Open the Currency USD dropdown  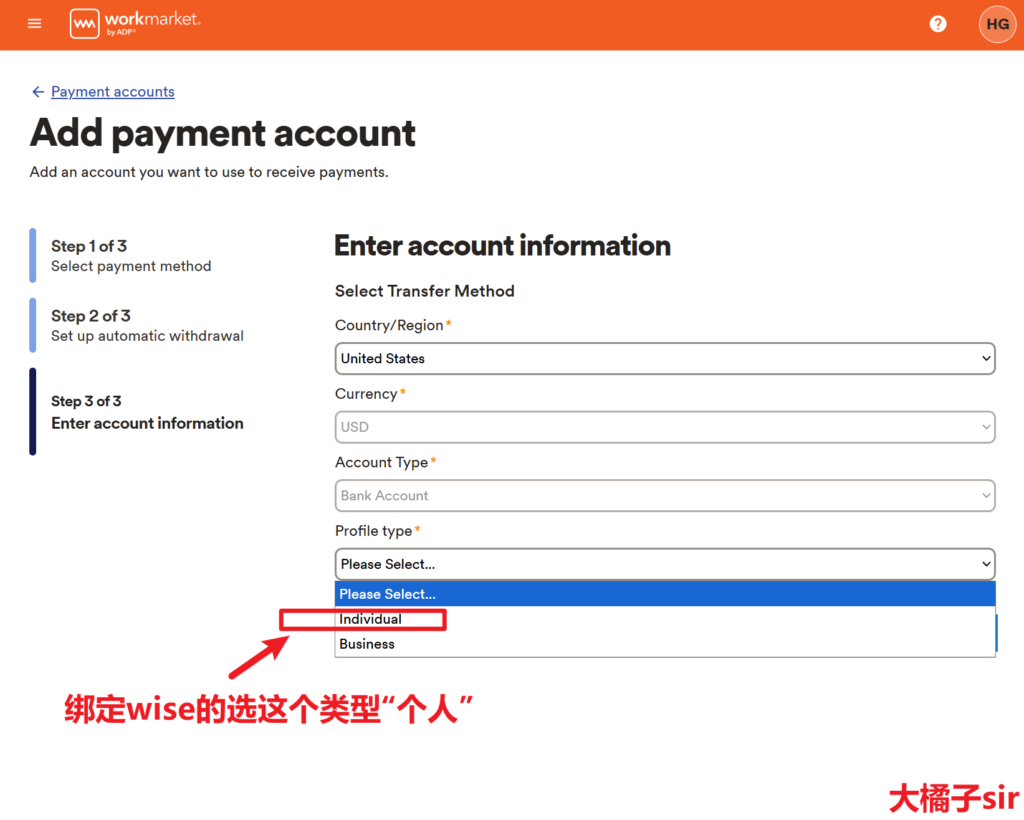click(x=664, y=427)
